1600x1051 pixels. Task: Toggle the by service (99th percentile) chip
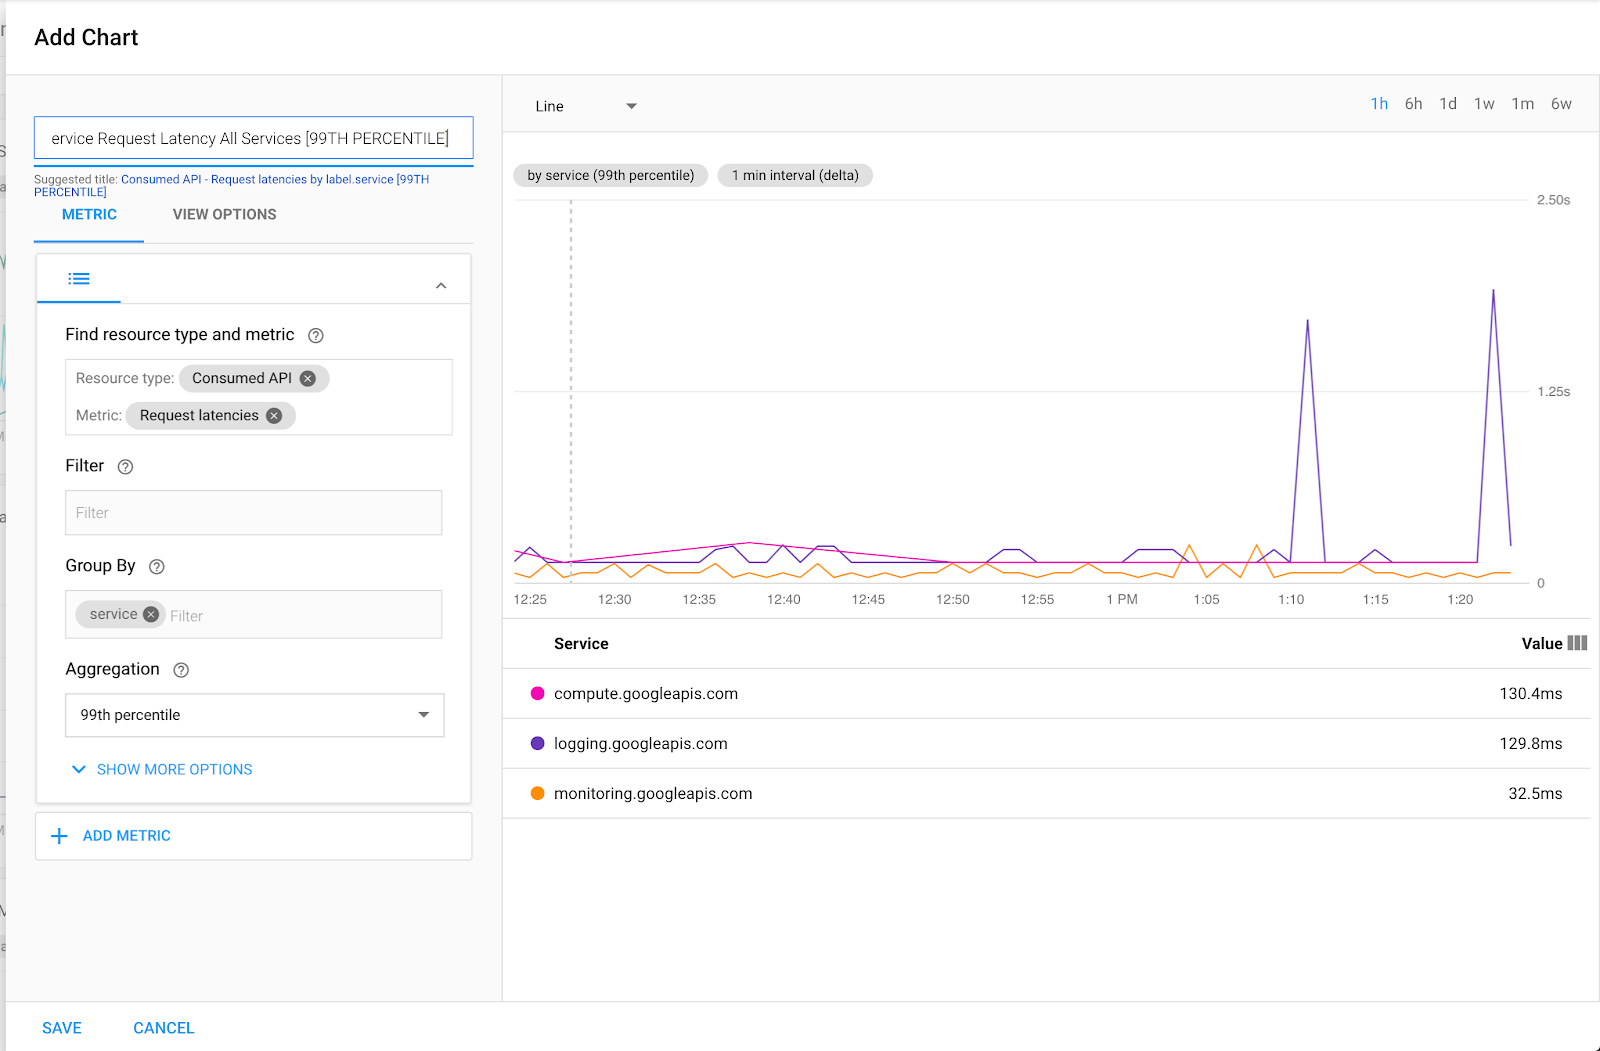tap(610, 175)
